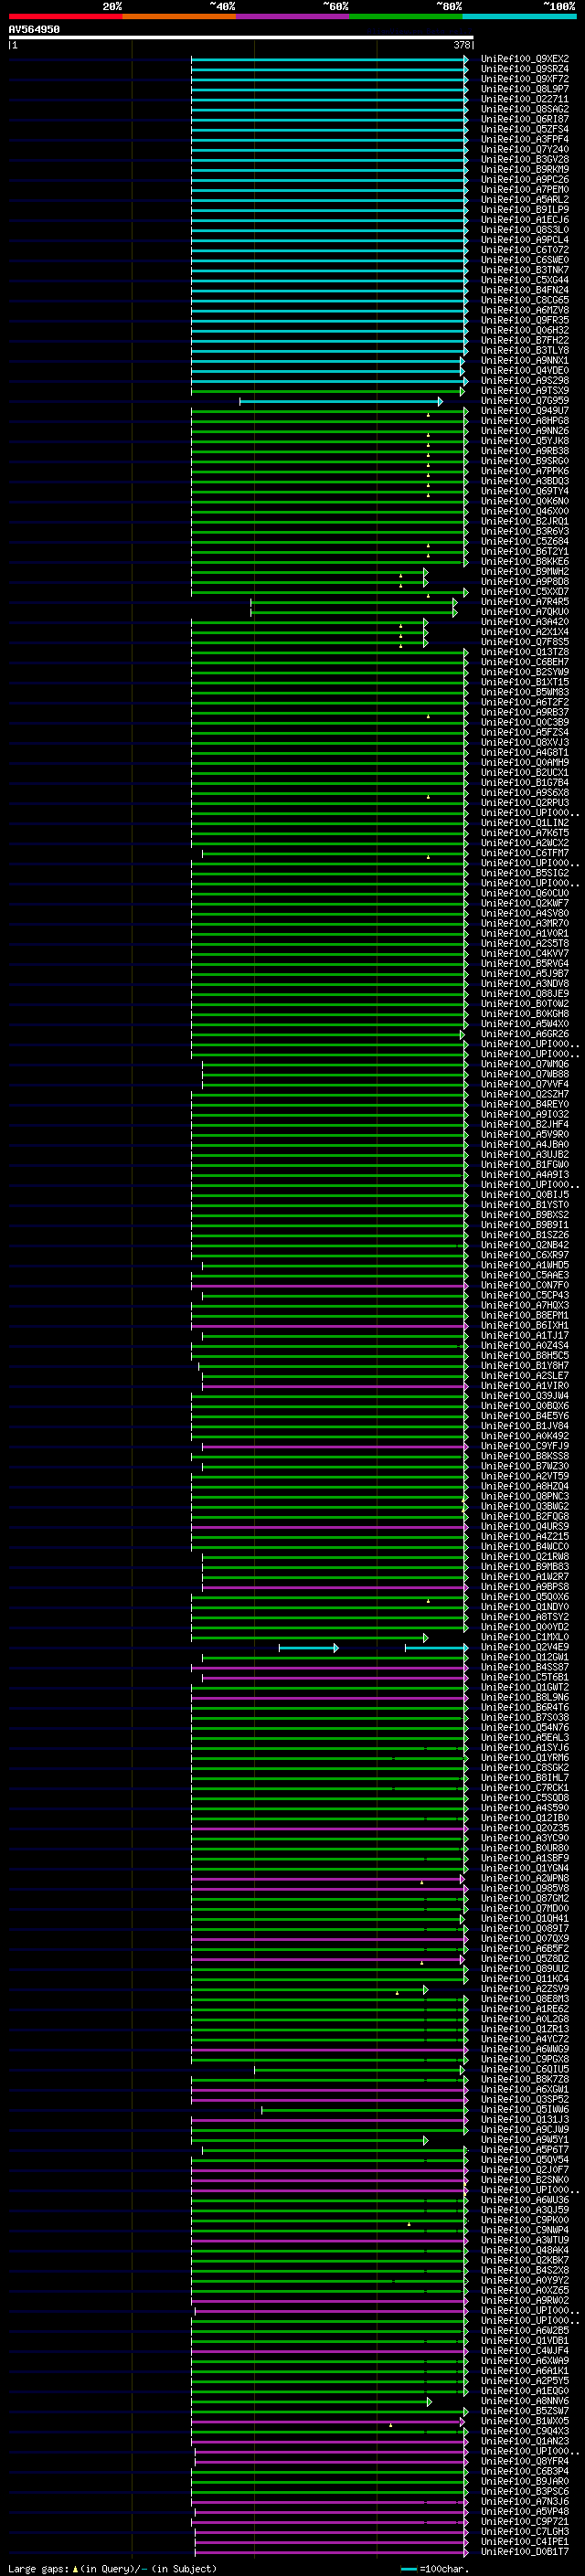Click the green ~80% identity legend segment

tap(406, 16)
